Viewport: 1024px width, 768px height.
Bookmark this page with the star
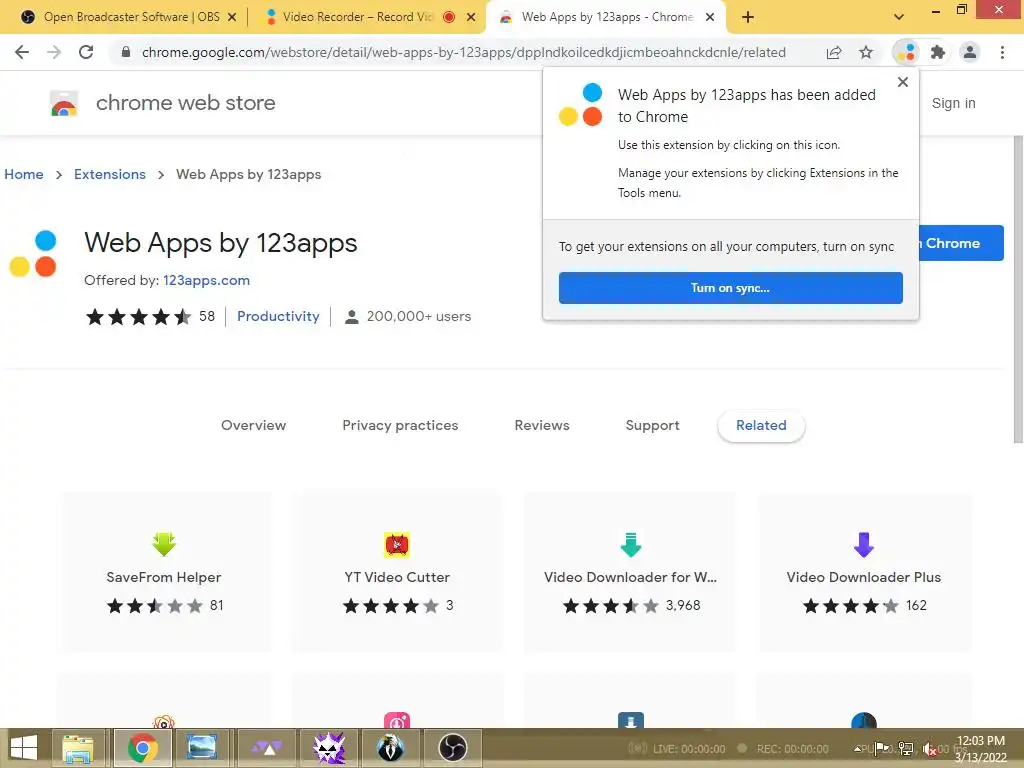[x=866, y=52]
